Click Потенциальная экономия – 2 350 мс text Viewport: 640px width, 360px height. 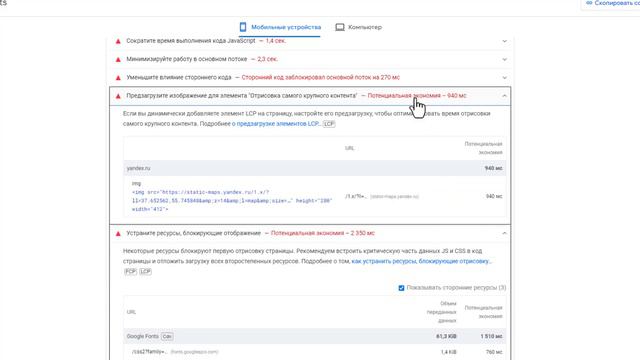point(322,233)
